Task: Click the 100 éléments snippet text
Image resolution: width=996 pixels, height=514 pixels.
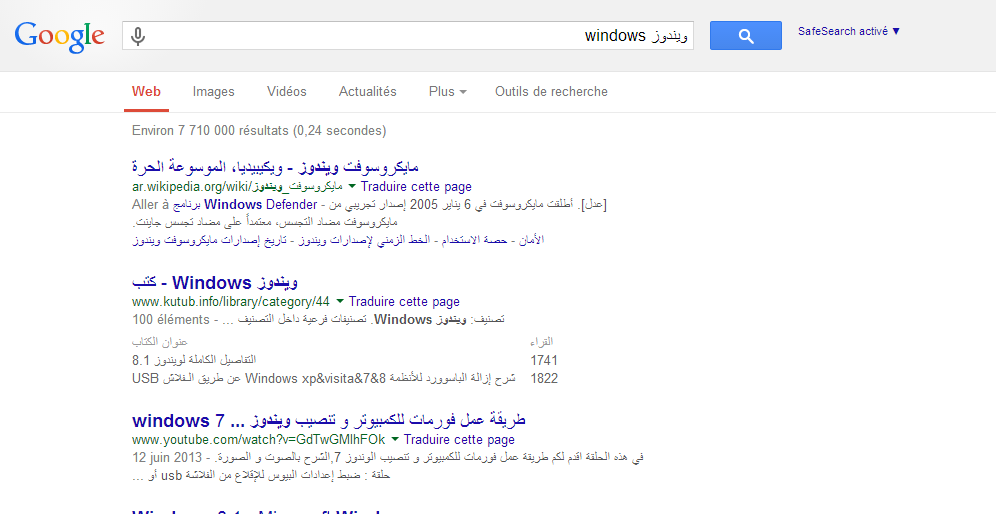Action: 171,319
